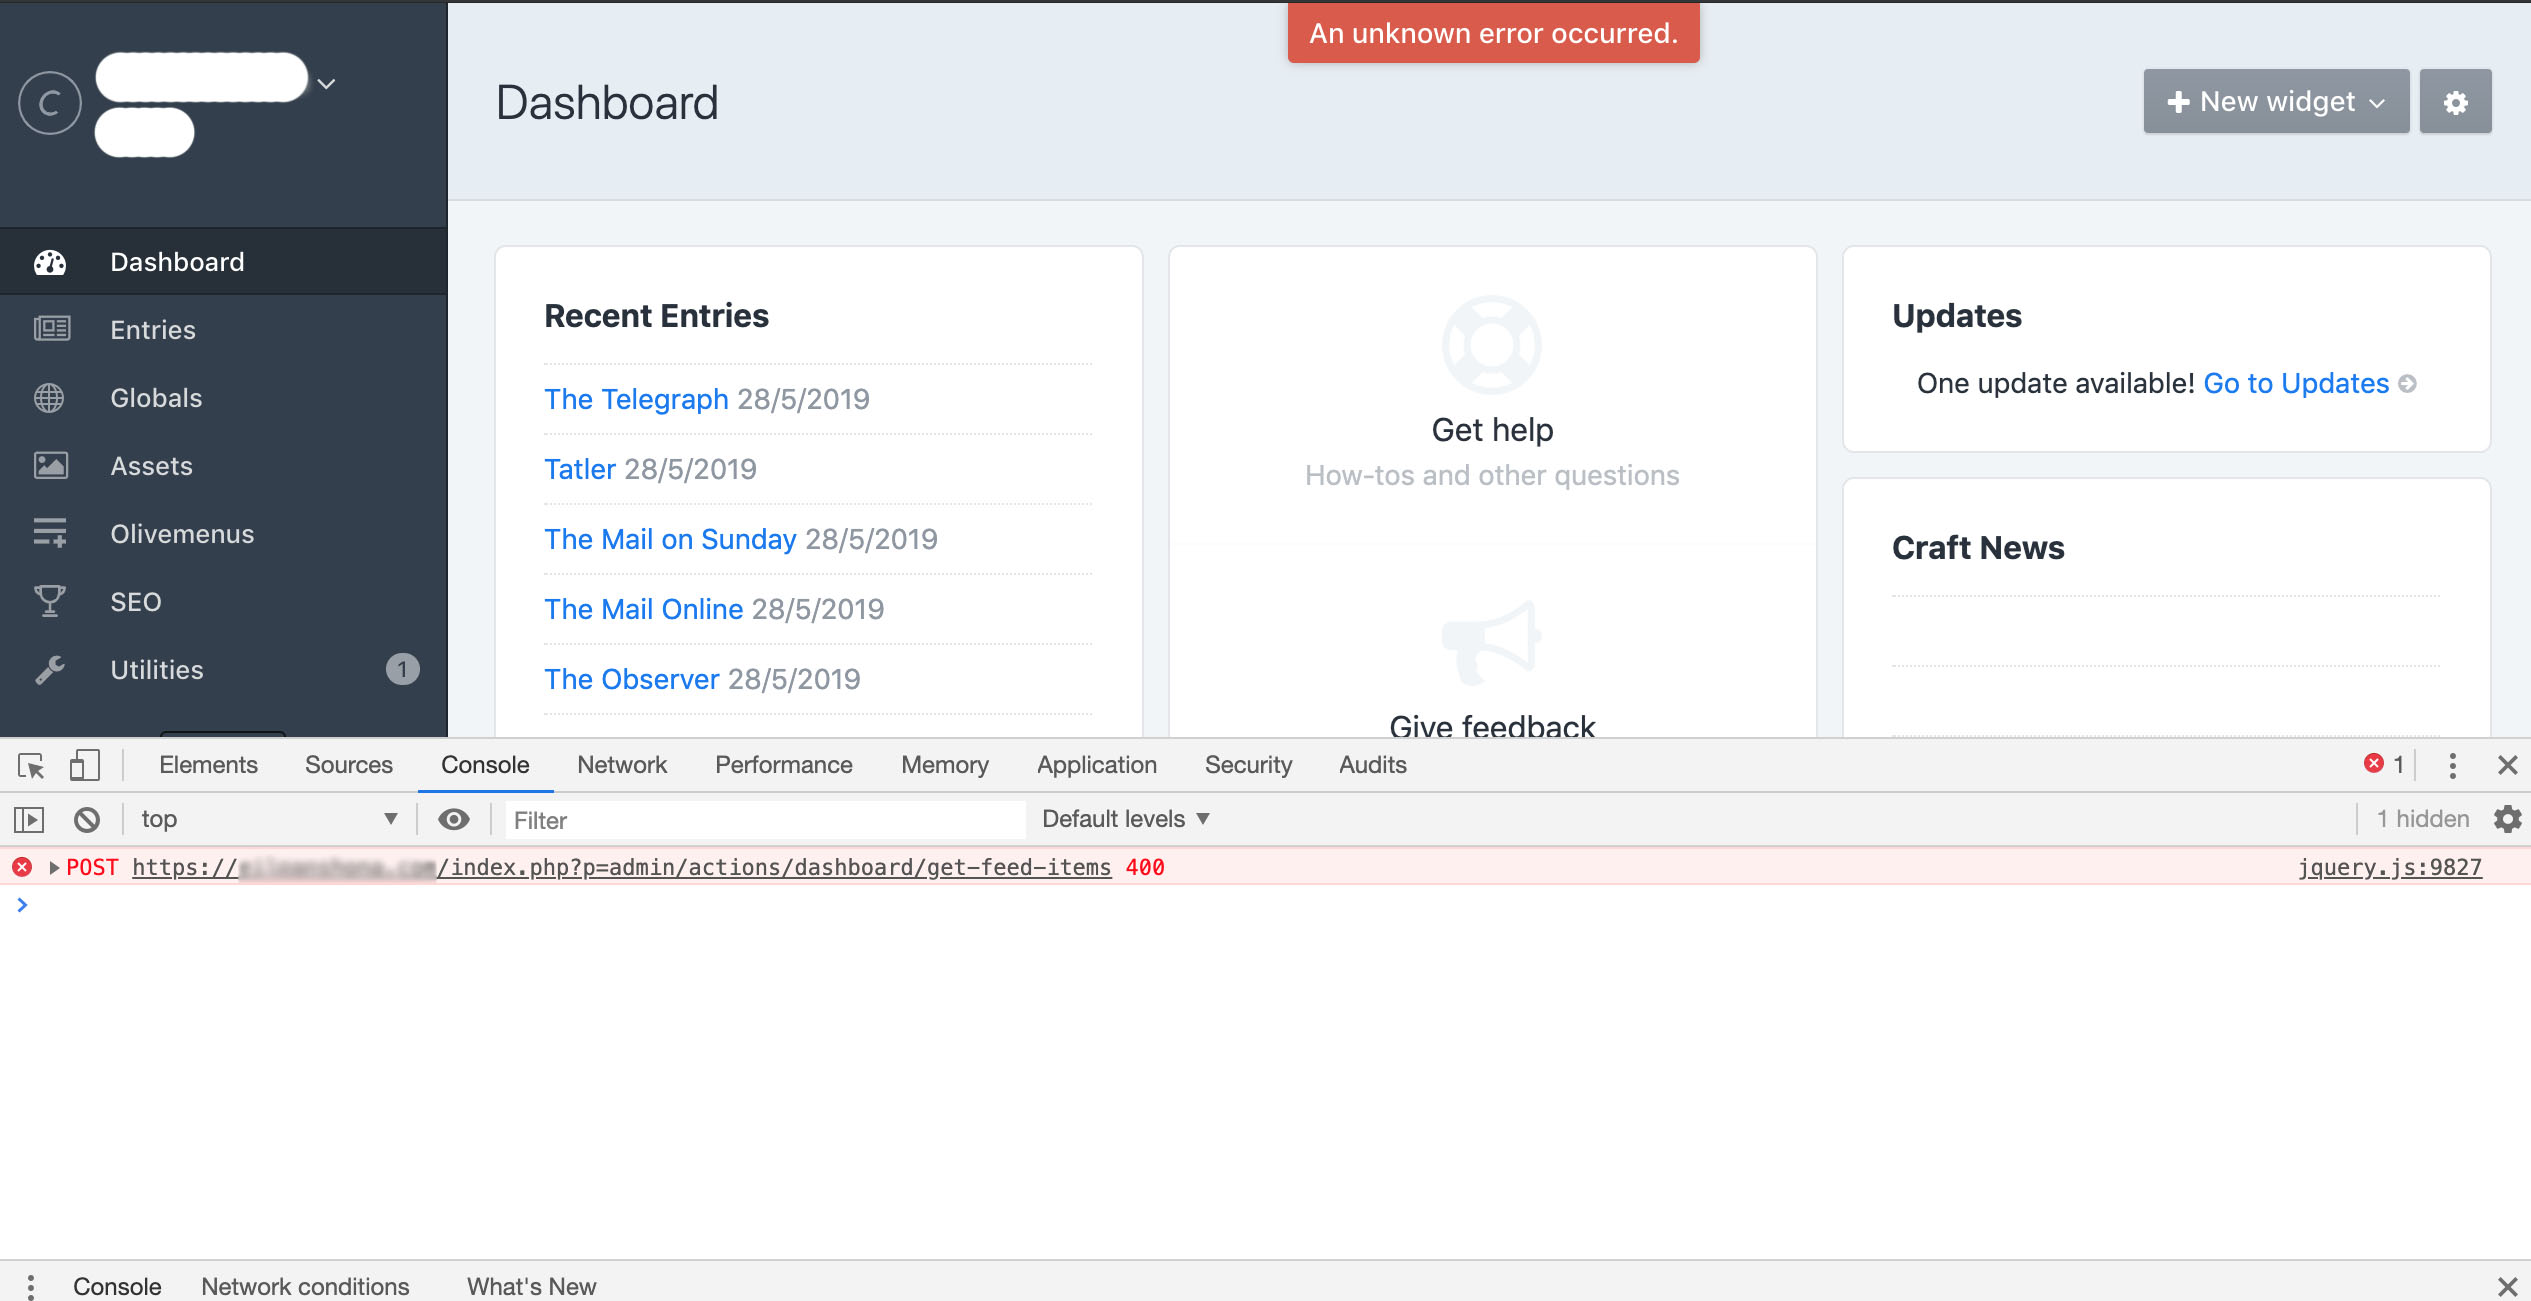This screenshot has width=2531, height=1301.
Task: Click the Globals icon in sidebar
Action: pos(48,397)
